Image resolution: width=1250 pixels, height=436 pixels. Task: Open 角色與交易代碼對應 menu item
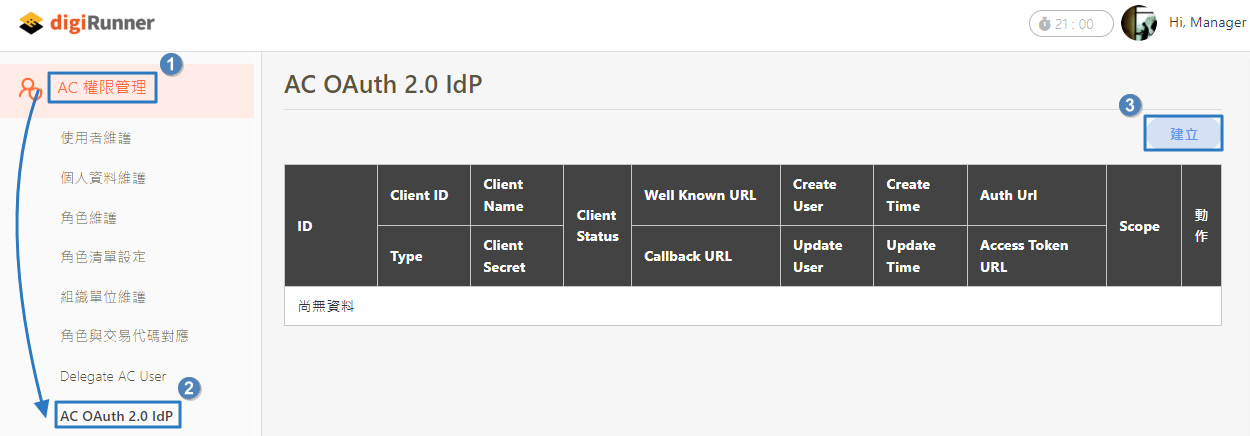[124, 336]
